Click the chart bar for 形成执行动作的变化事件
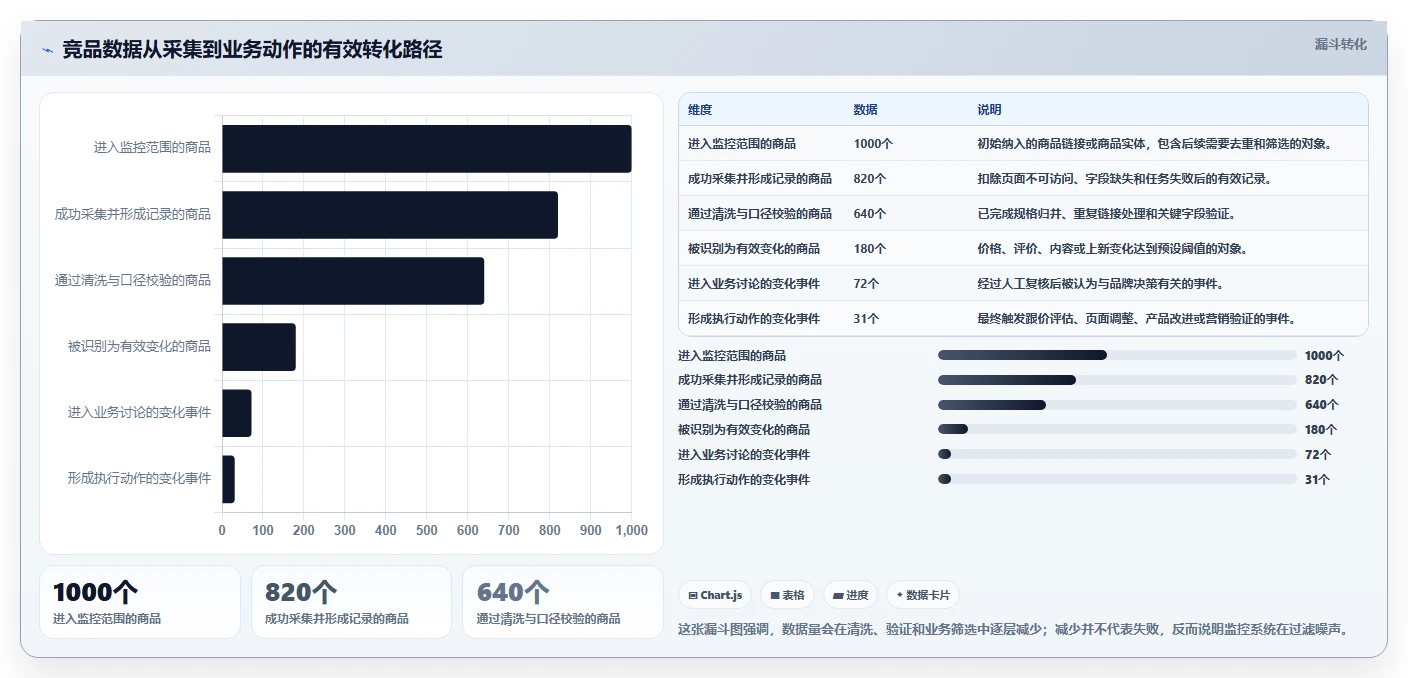The image size is (1408, 678). [228, 478]
